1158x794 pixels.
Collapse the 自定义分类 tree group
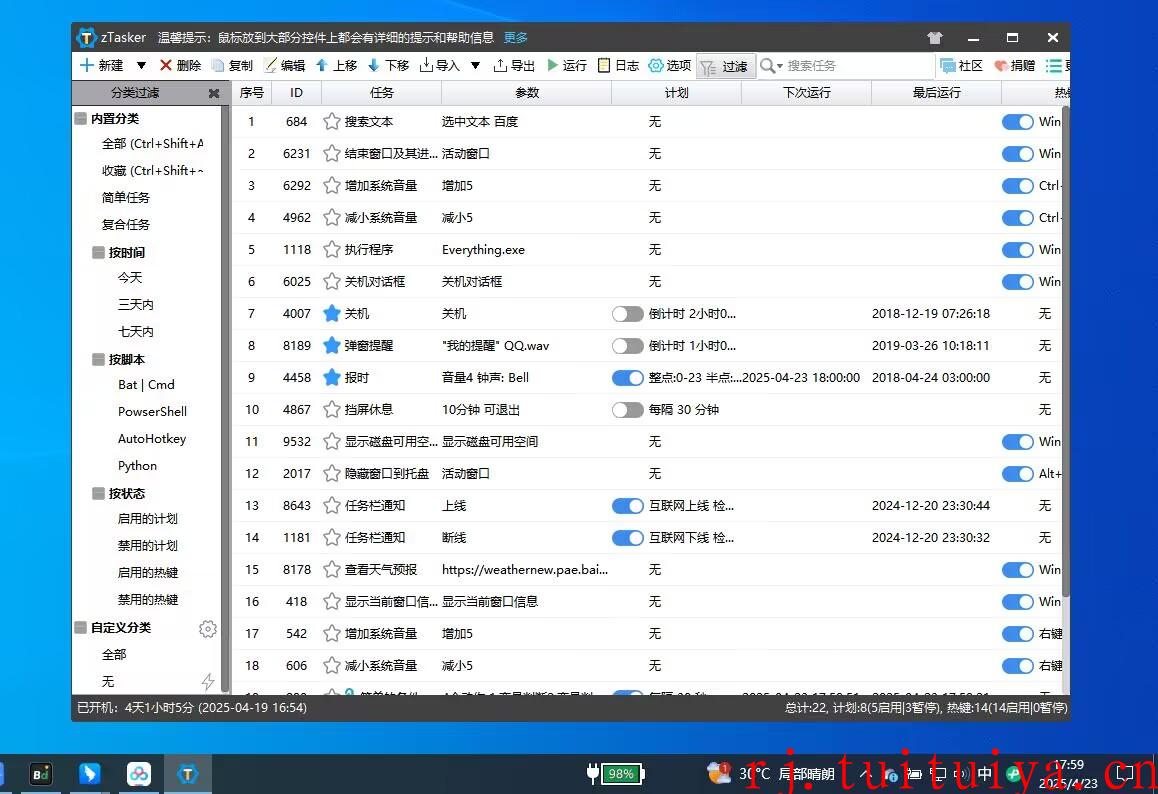pos(80,627)
